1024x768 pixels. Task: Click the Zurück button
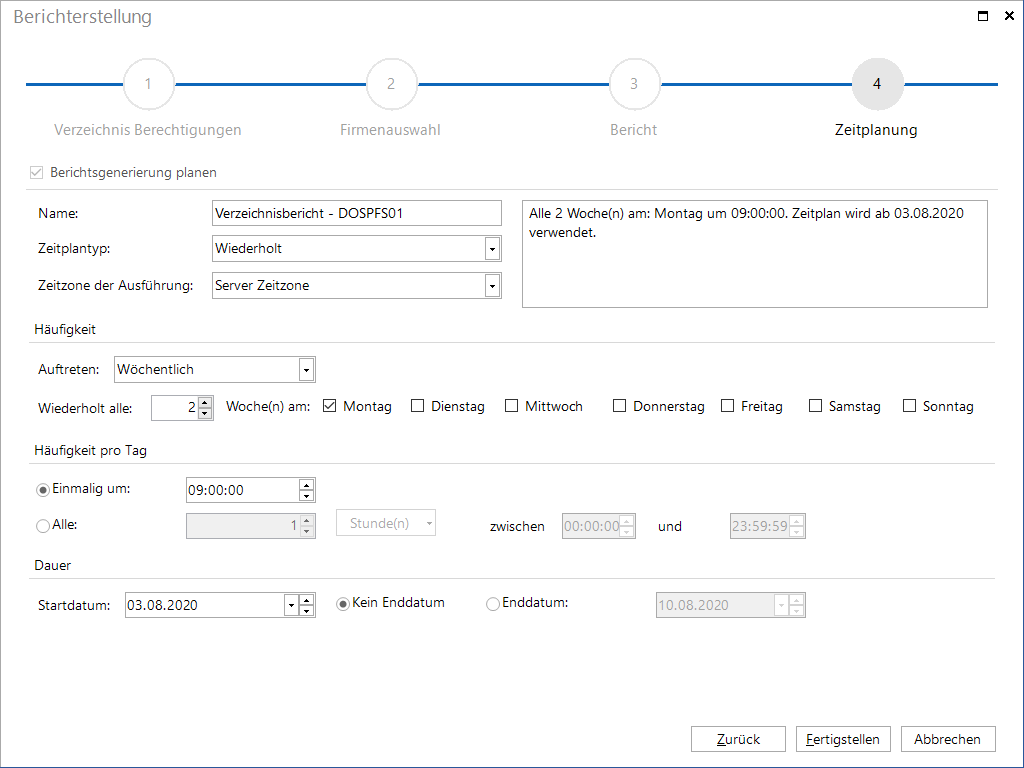739,739
